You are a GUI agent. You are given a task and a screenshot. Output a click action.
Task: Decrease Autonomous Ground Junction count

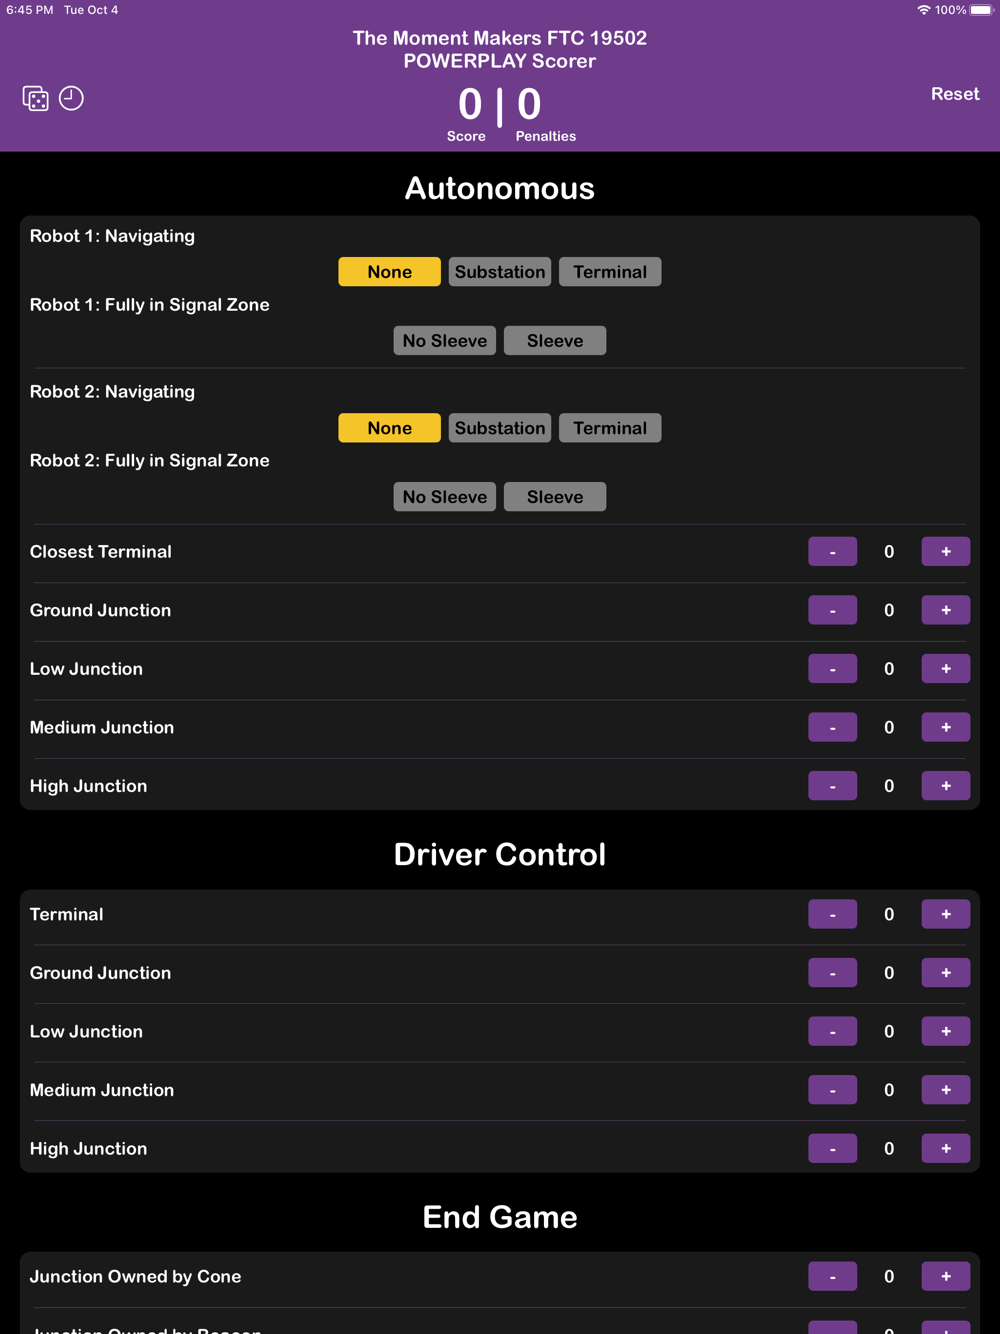833,610
